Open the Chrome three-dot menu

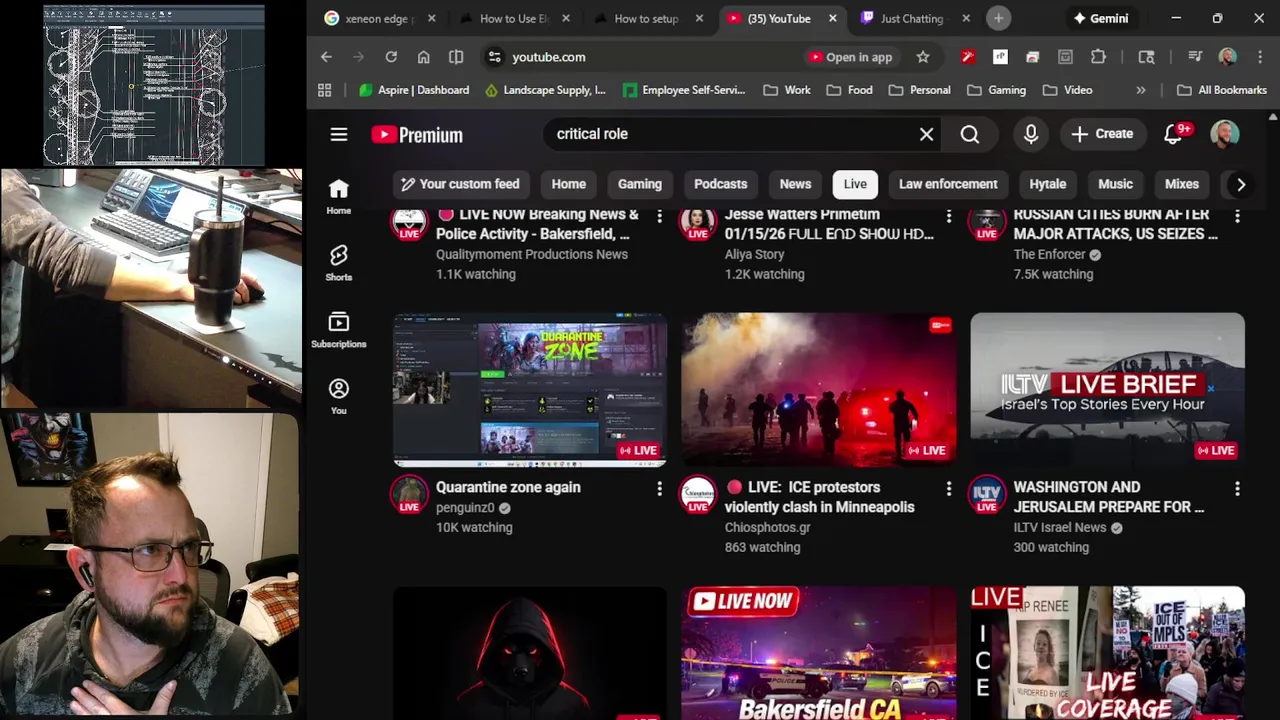(x=1259, y=57)
